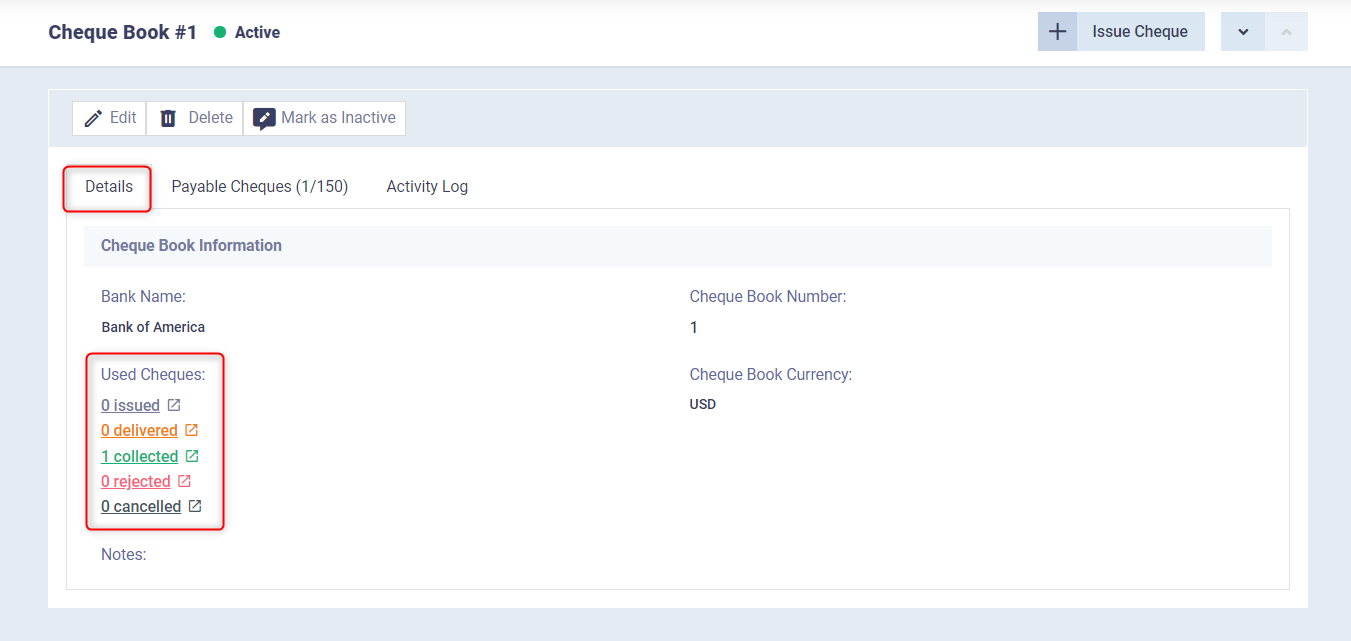
Task: Open the 1 collected cheques link
Action: point(140,456)
